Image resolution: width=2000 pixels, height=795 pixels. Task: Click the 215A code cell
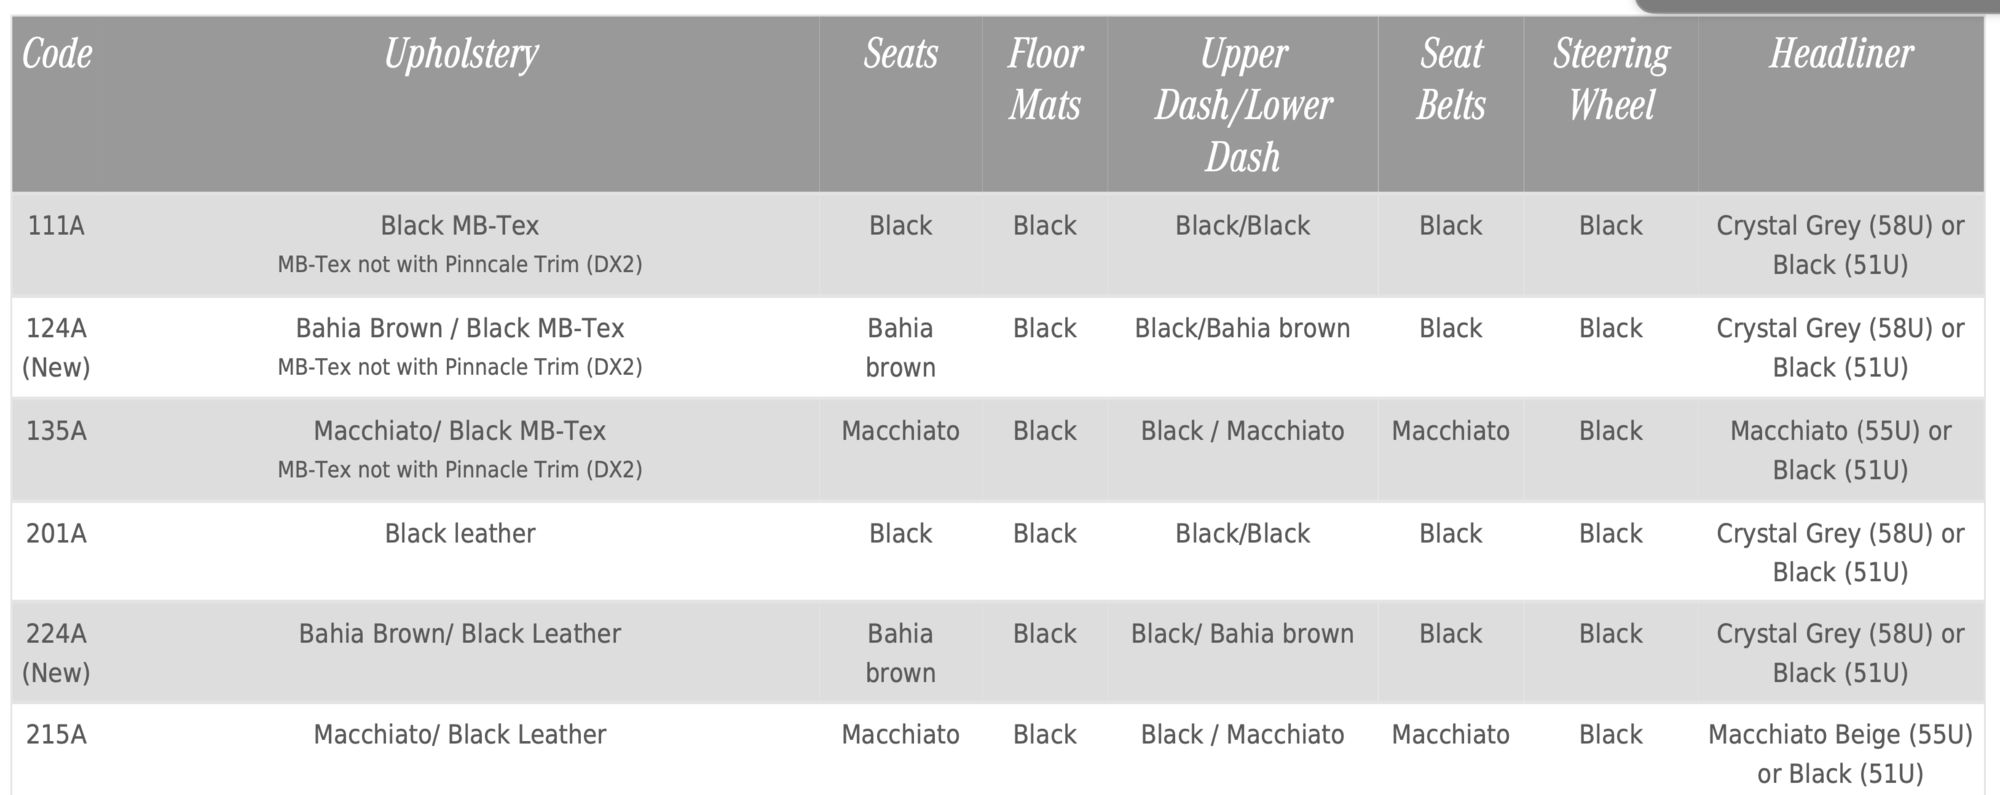(x=56, y=735)
